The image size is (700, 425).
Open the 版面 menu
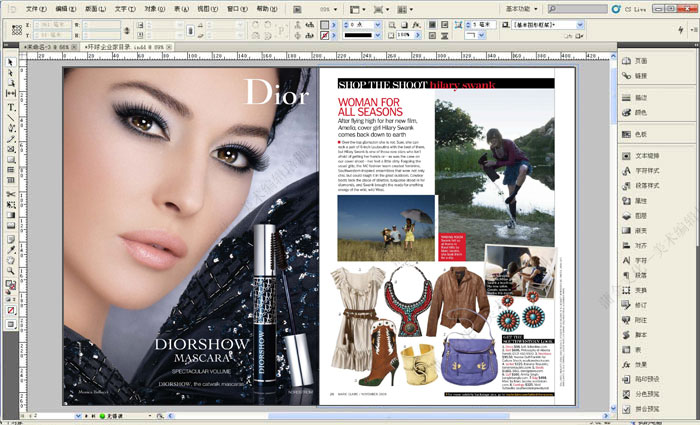(95, 9)
